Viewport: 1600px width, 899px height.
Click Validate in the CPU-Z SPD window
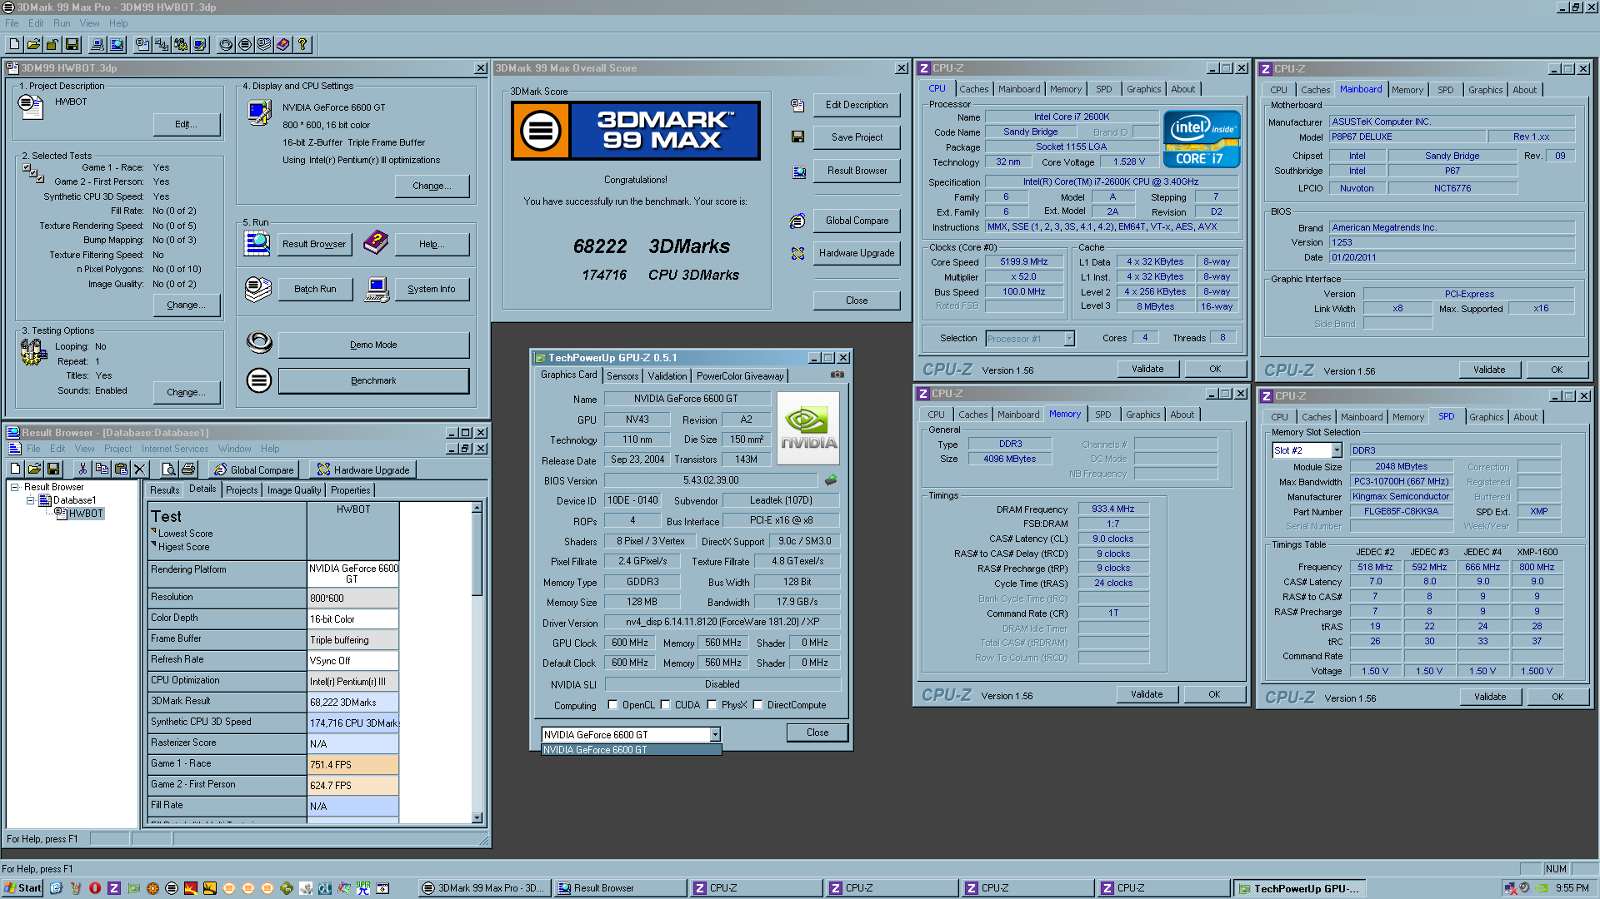click(1489, 697)
